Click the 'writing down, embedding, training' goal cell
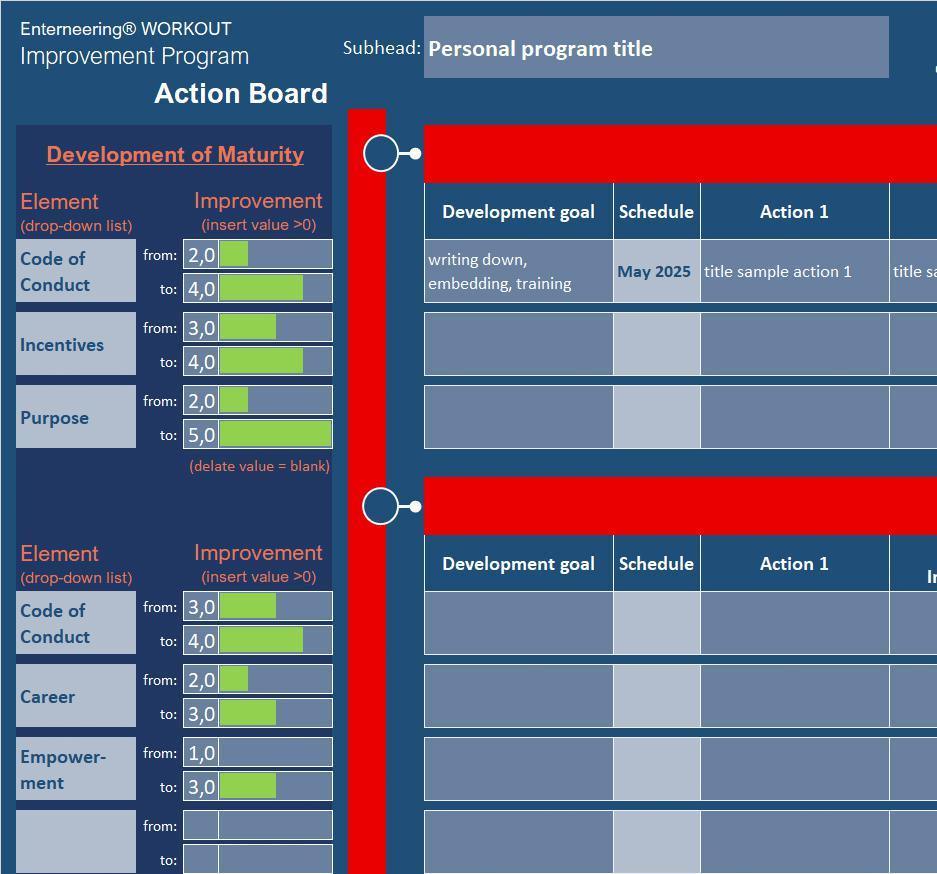The height and width of the screenshot is (874, 937). pyautogui.click(x=519, y=271)
